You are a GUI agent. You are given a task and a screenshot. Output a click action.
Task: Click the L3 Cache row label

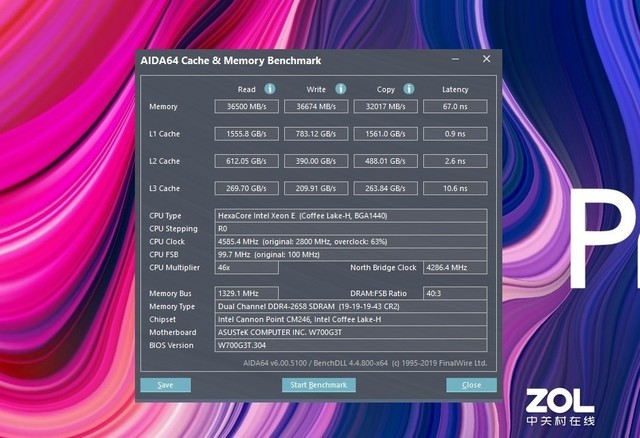(x=164, y=189)
